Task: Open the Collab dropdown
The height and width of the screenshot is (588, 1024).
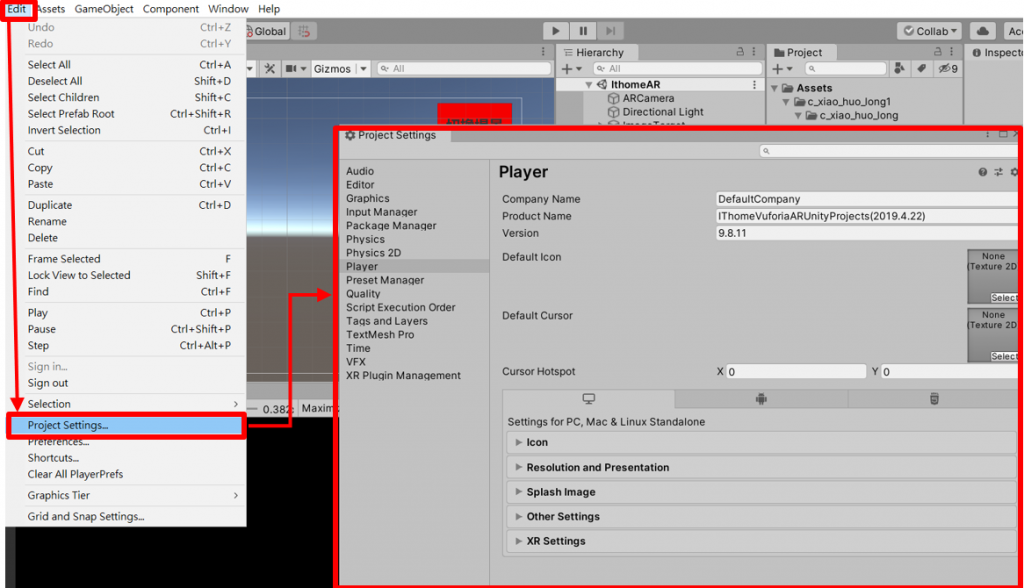Action: pos(930,31)
